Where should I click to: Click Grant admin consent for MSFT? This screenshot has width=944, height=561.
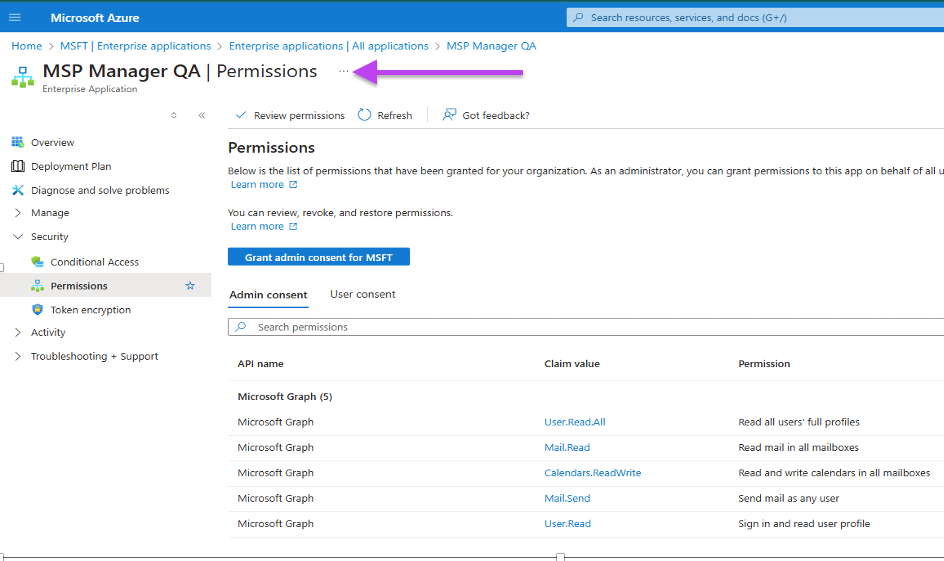click(318, 257)
